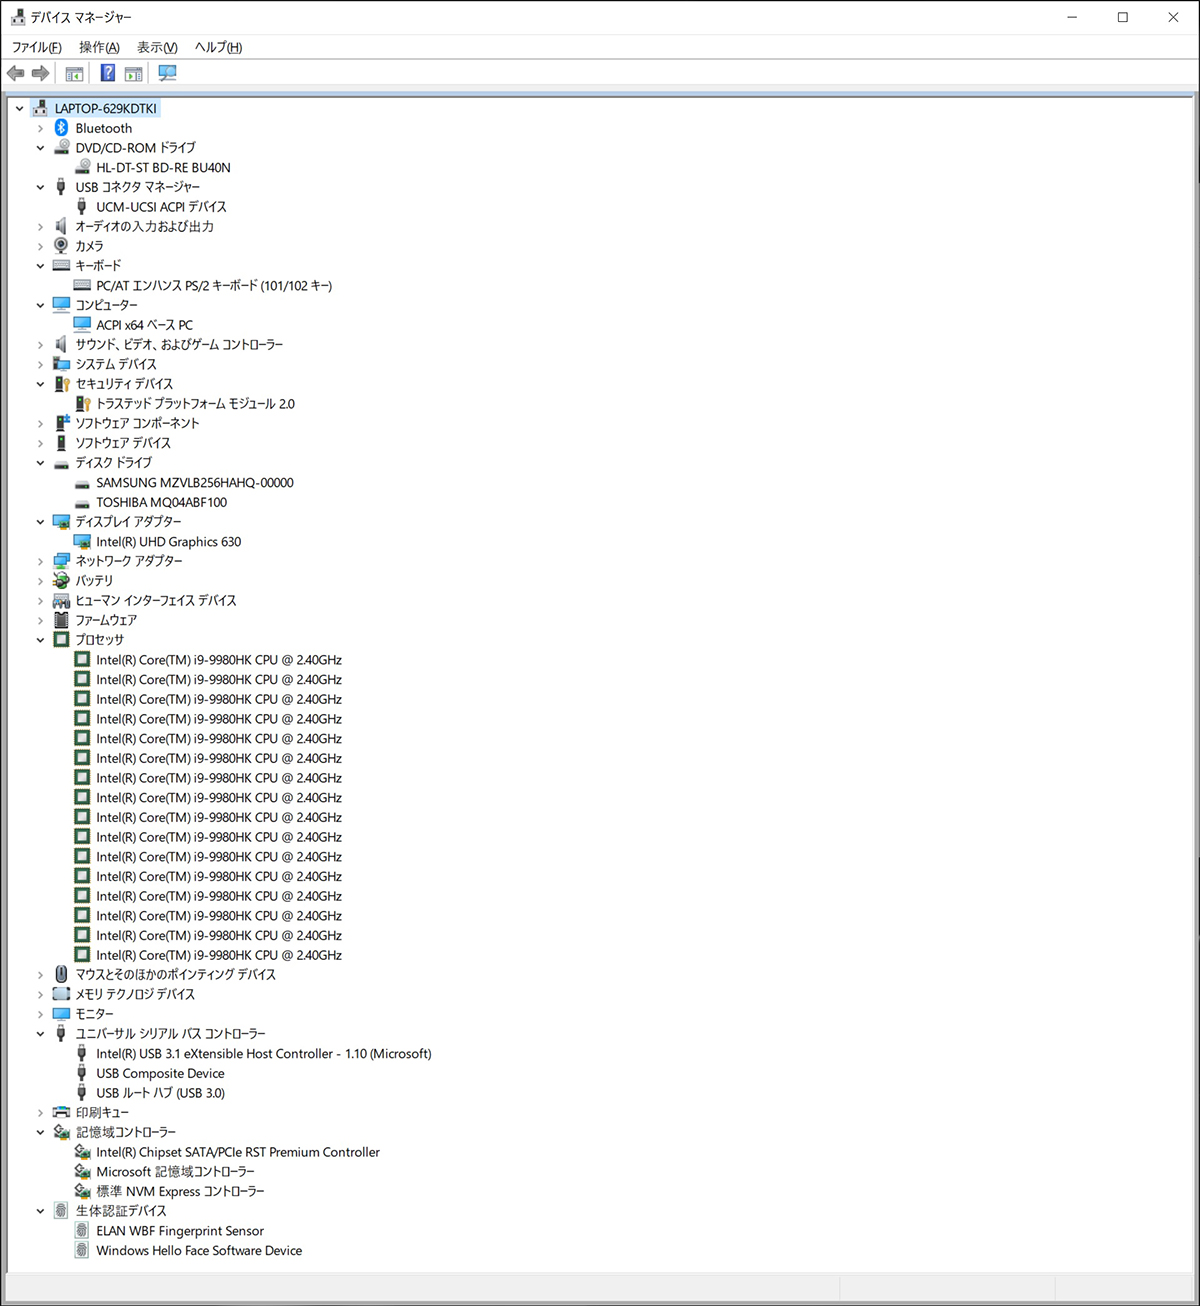This screenshot has width=1200, height=1306.
Task: Collapse the ディスク ドライブ node
Action: 40,463
